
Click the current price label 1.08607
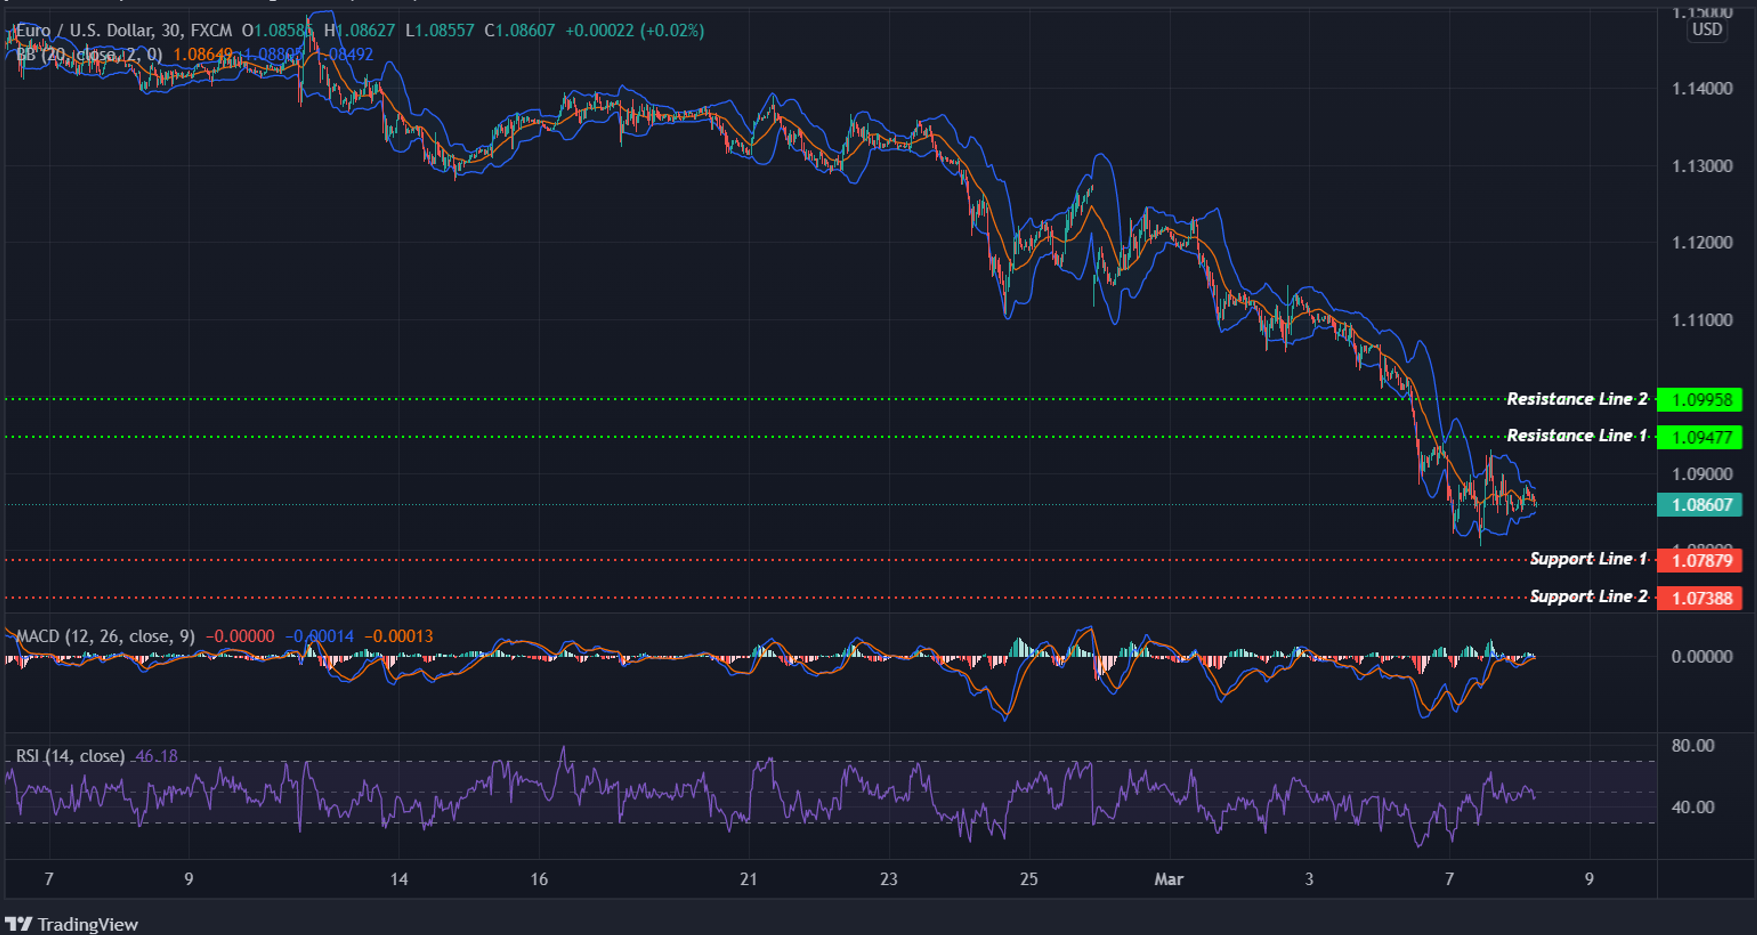[1700, 505]
